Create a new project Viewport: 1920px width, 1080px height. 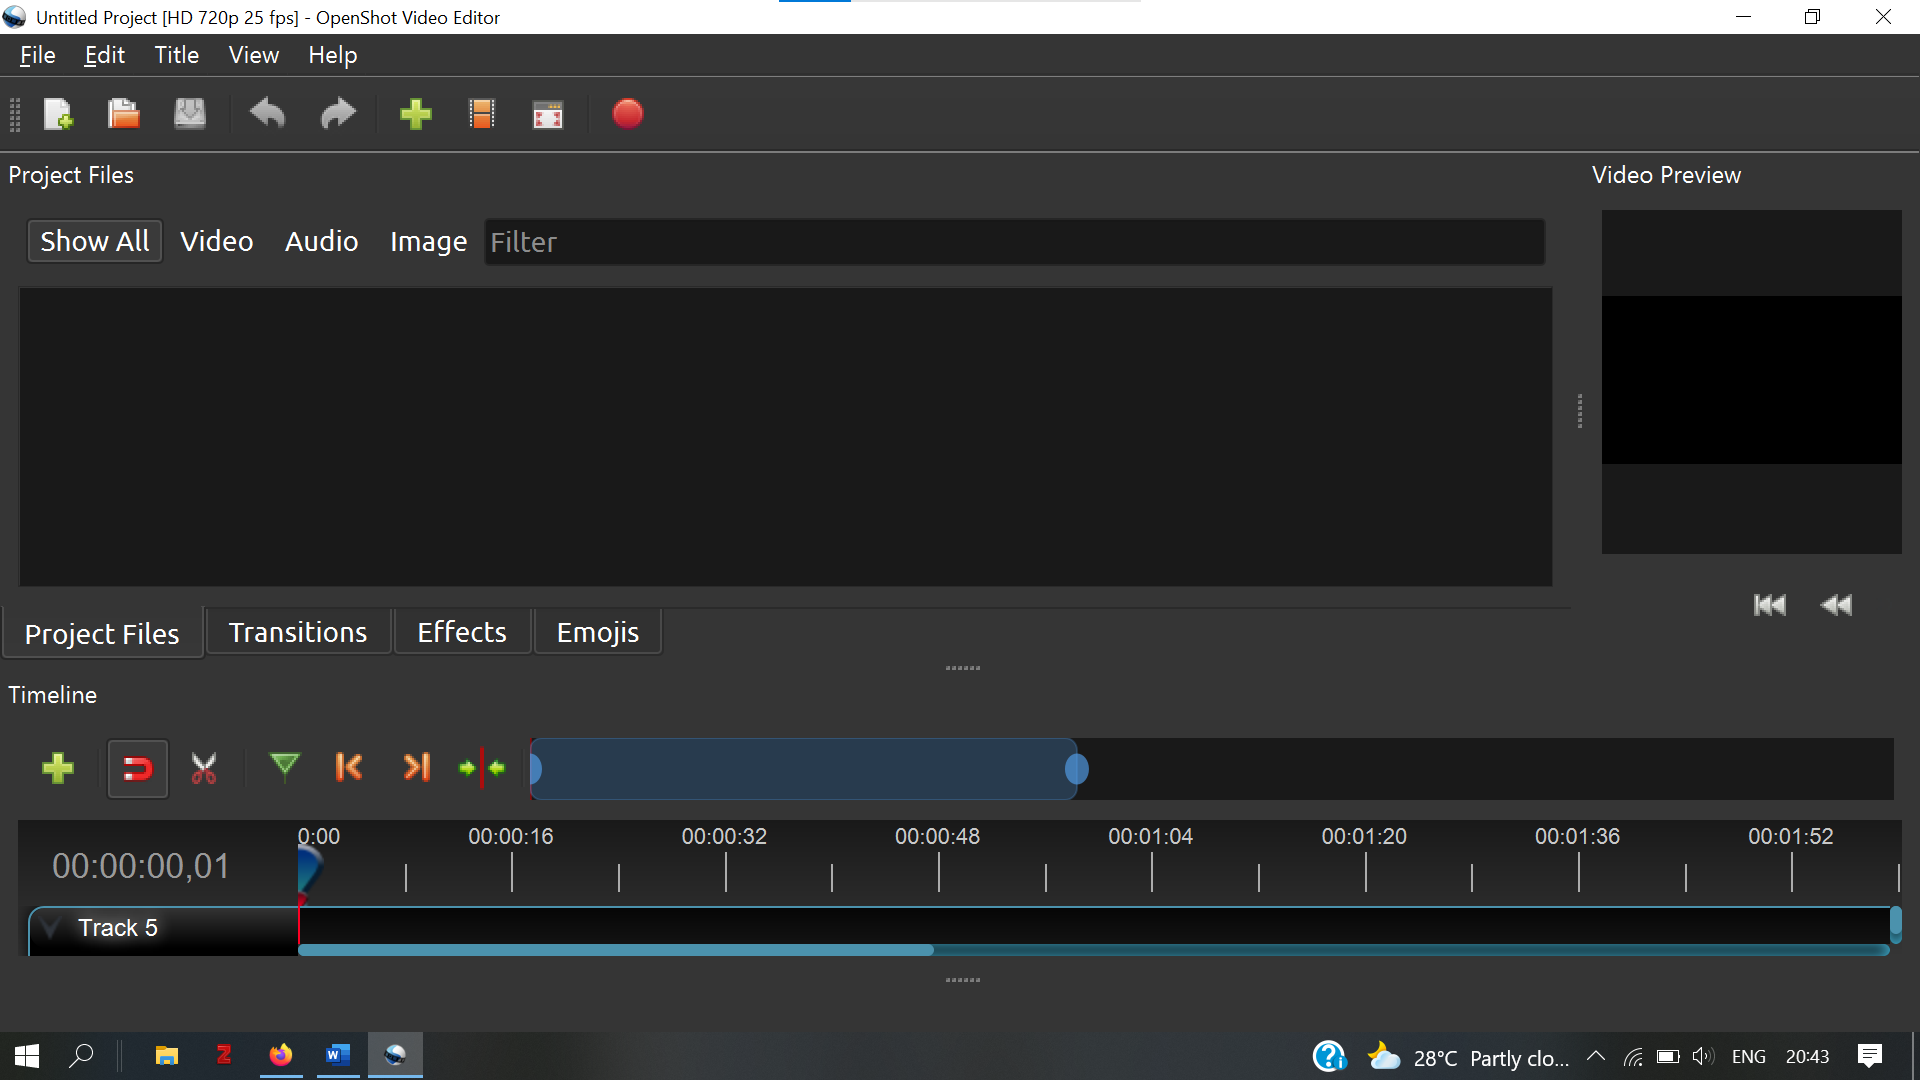[58, 114]
